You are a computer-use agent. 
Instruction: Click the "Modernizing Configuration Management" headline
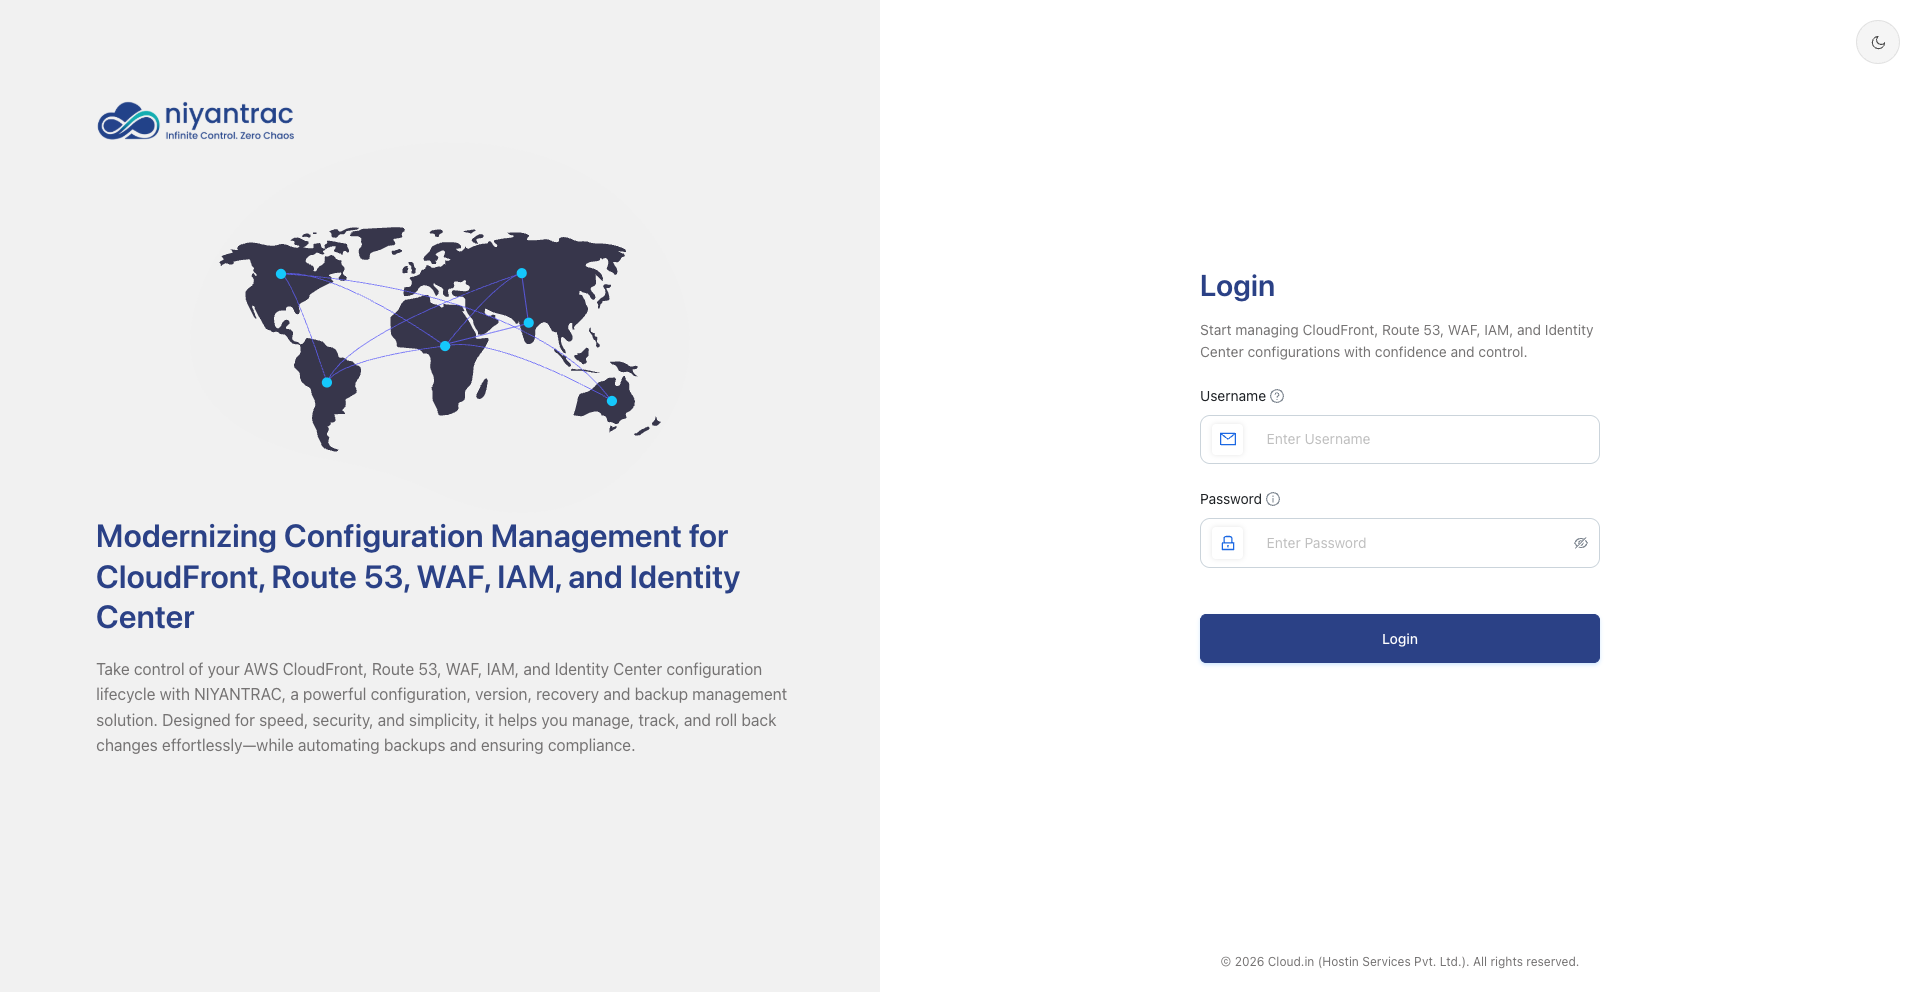click(x=418, y=577)
